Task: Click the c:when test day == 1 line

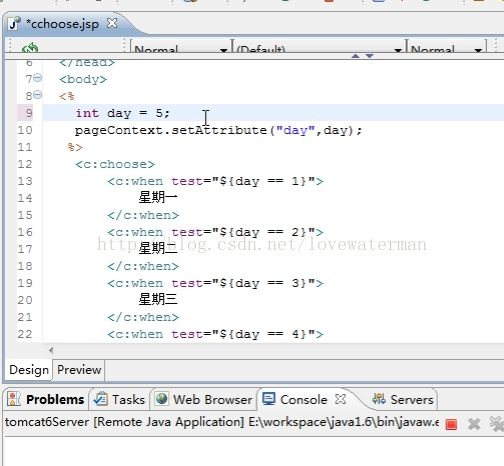Action: [215, 181]
